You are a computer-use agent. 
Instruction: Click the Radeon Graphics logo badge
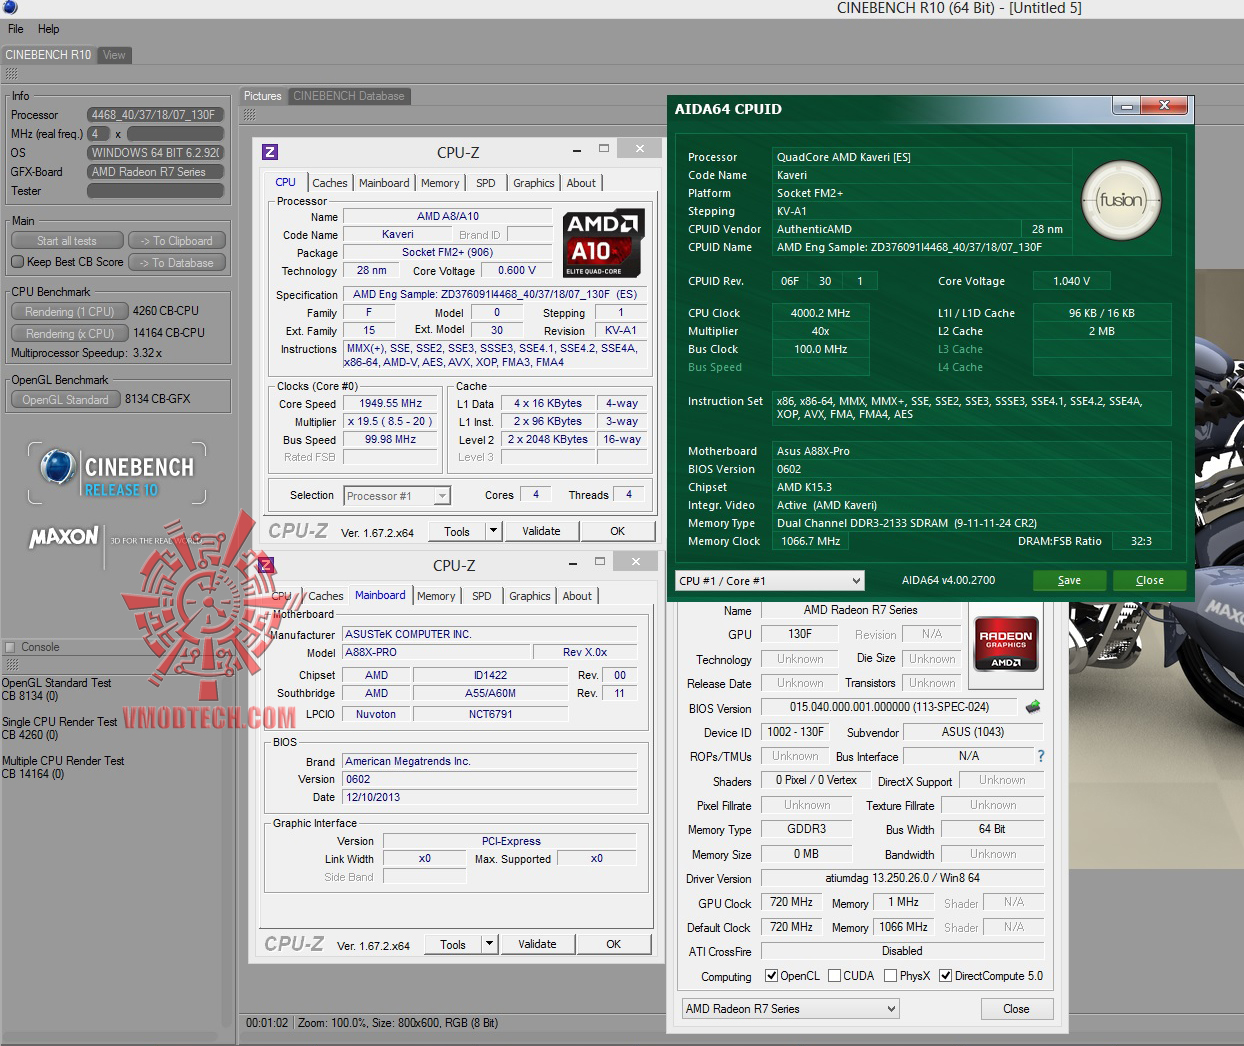(1006, 643)
